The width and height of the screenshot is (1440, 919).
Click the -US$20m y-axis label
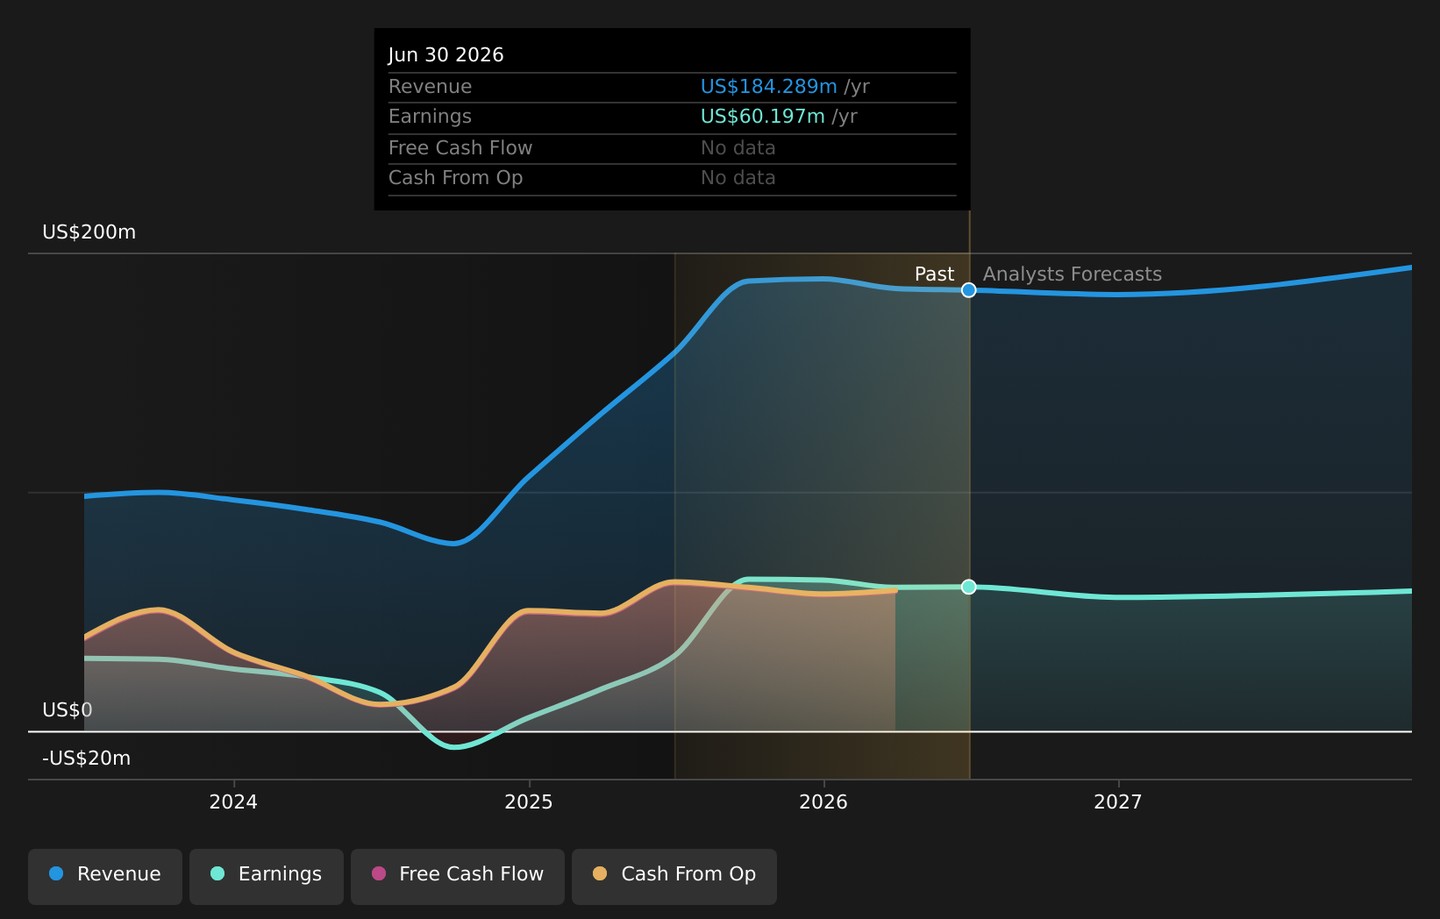(86, 758)
